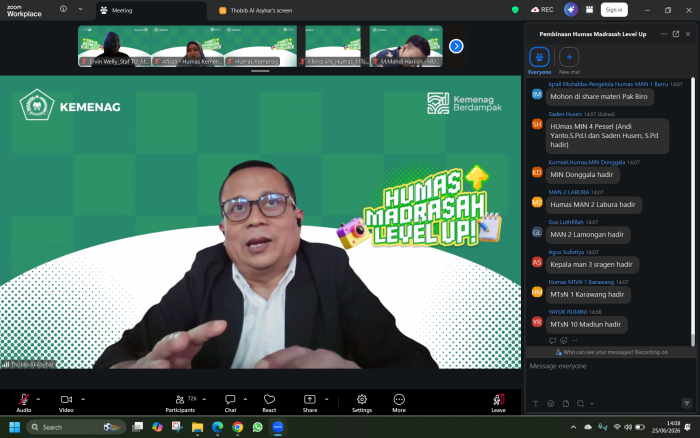Expand the Share options arrow

click(326, 399)
